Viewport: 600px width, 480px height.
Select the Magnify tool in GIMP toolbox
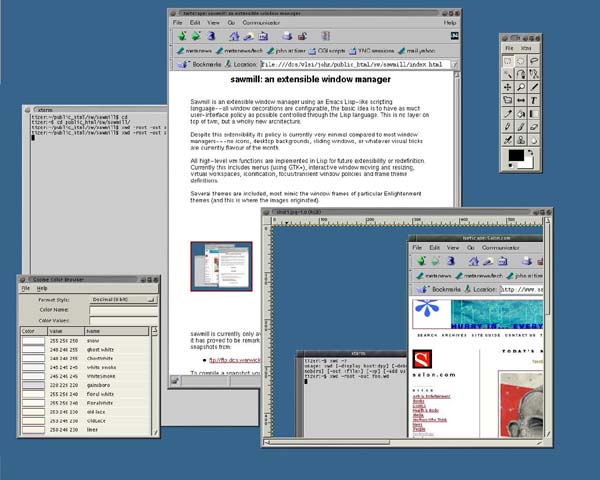pyautogui.click(x=521, y=87)
